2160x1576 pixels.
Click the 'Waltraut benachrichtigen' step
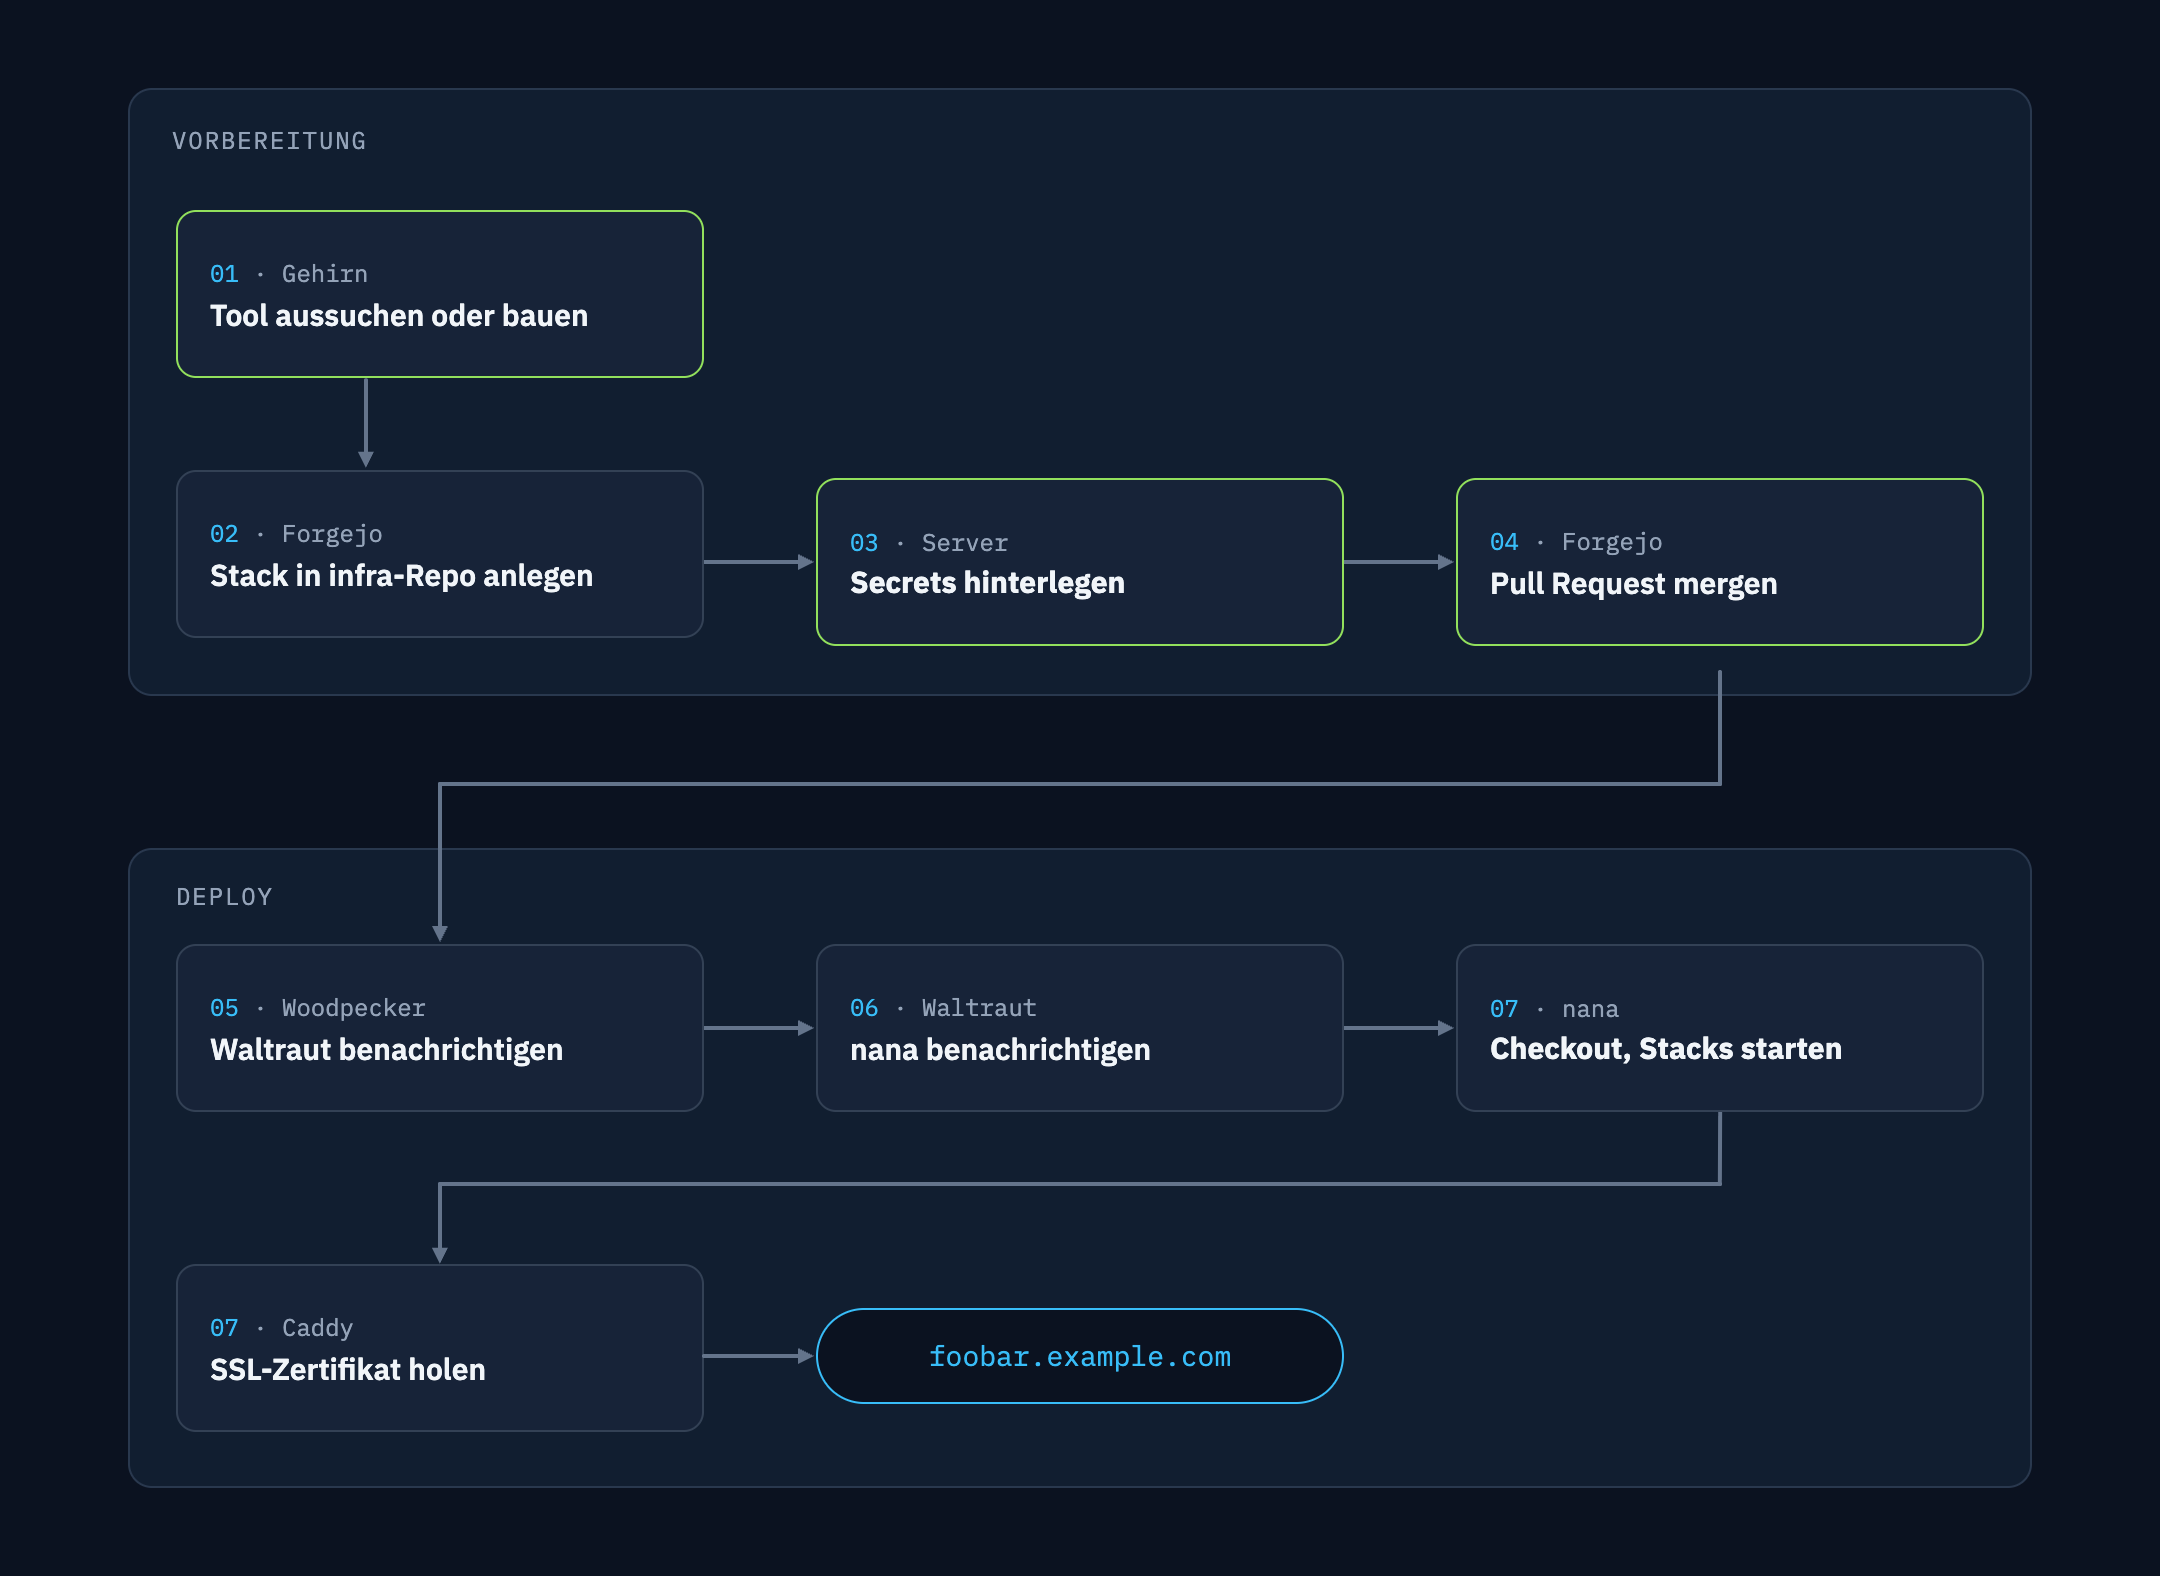coord(440,1028)
